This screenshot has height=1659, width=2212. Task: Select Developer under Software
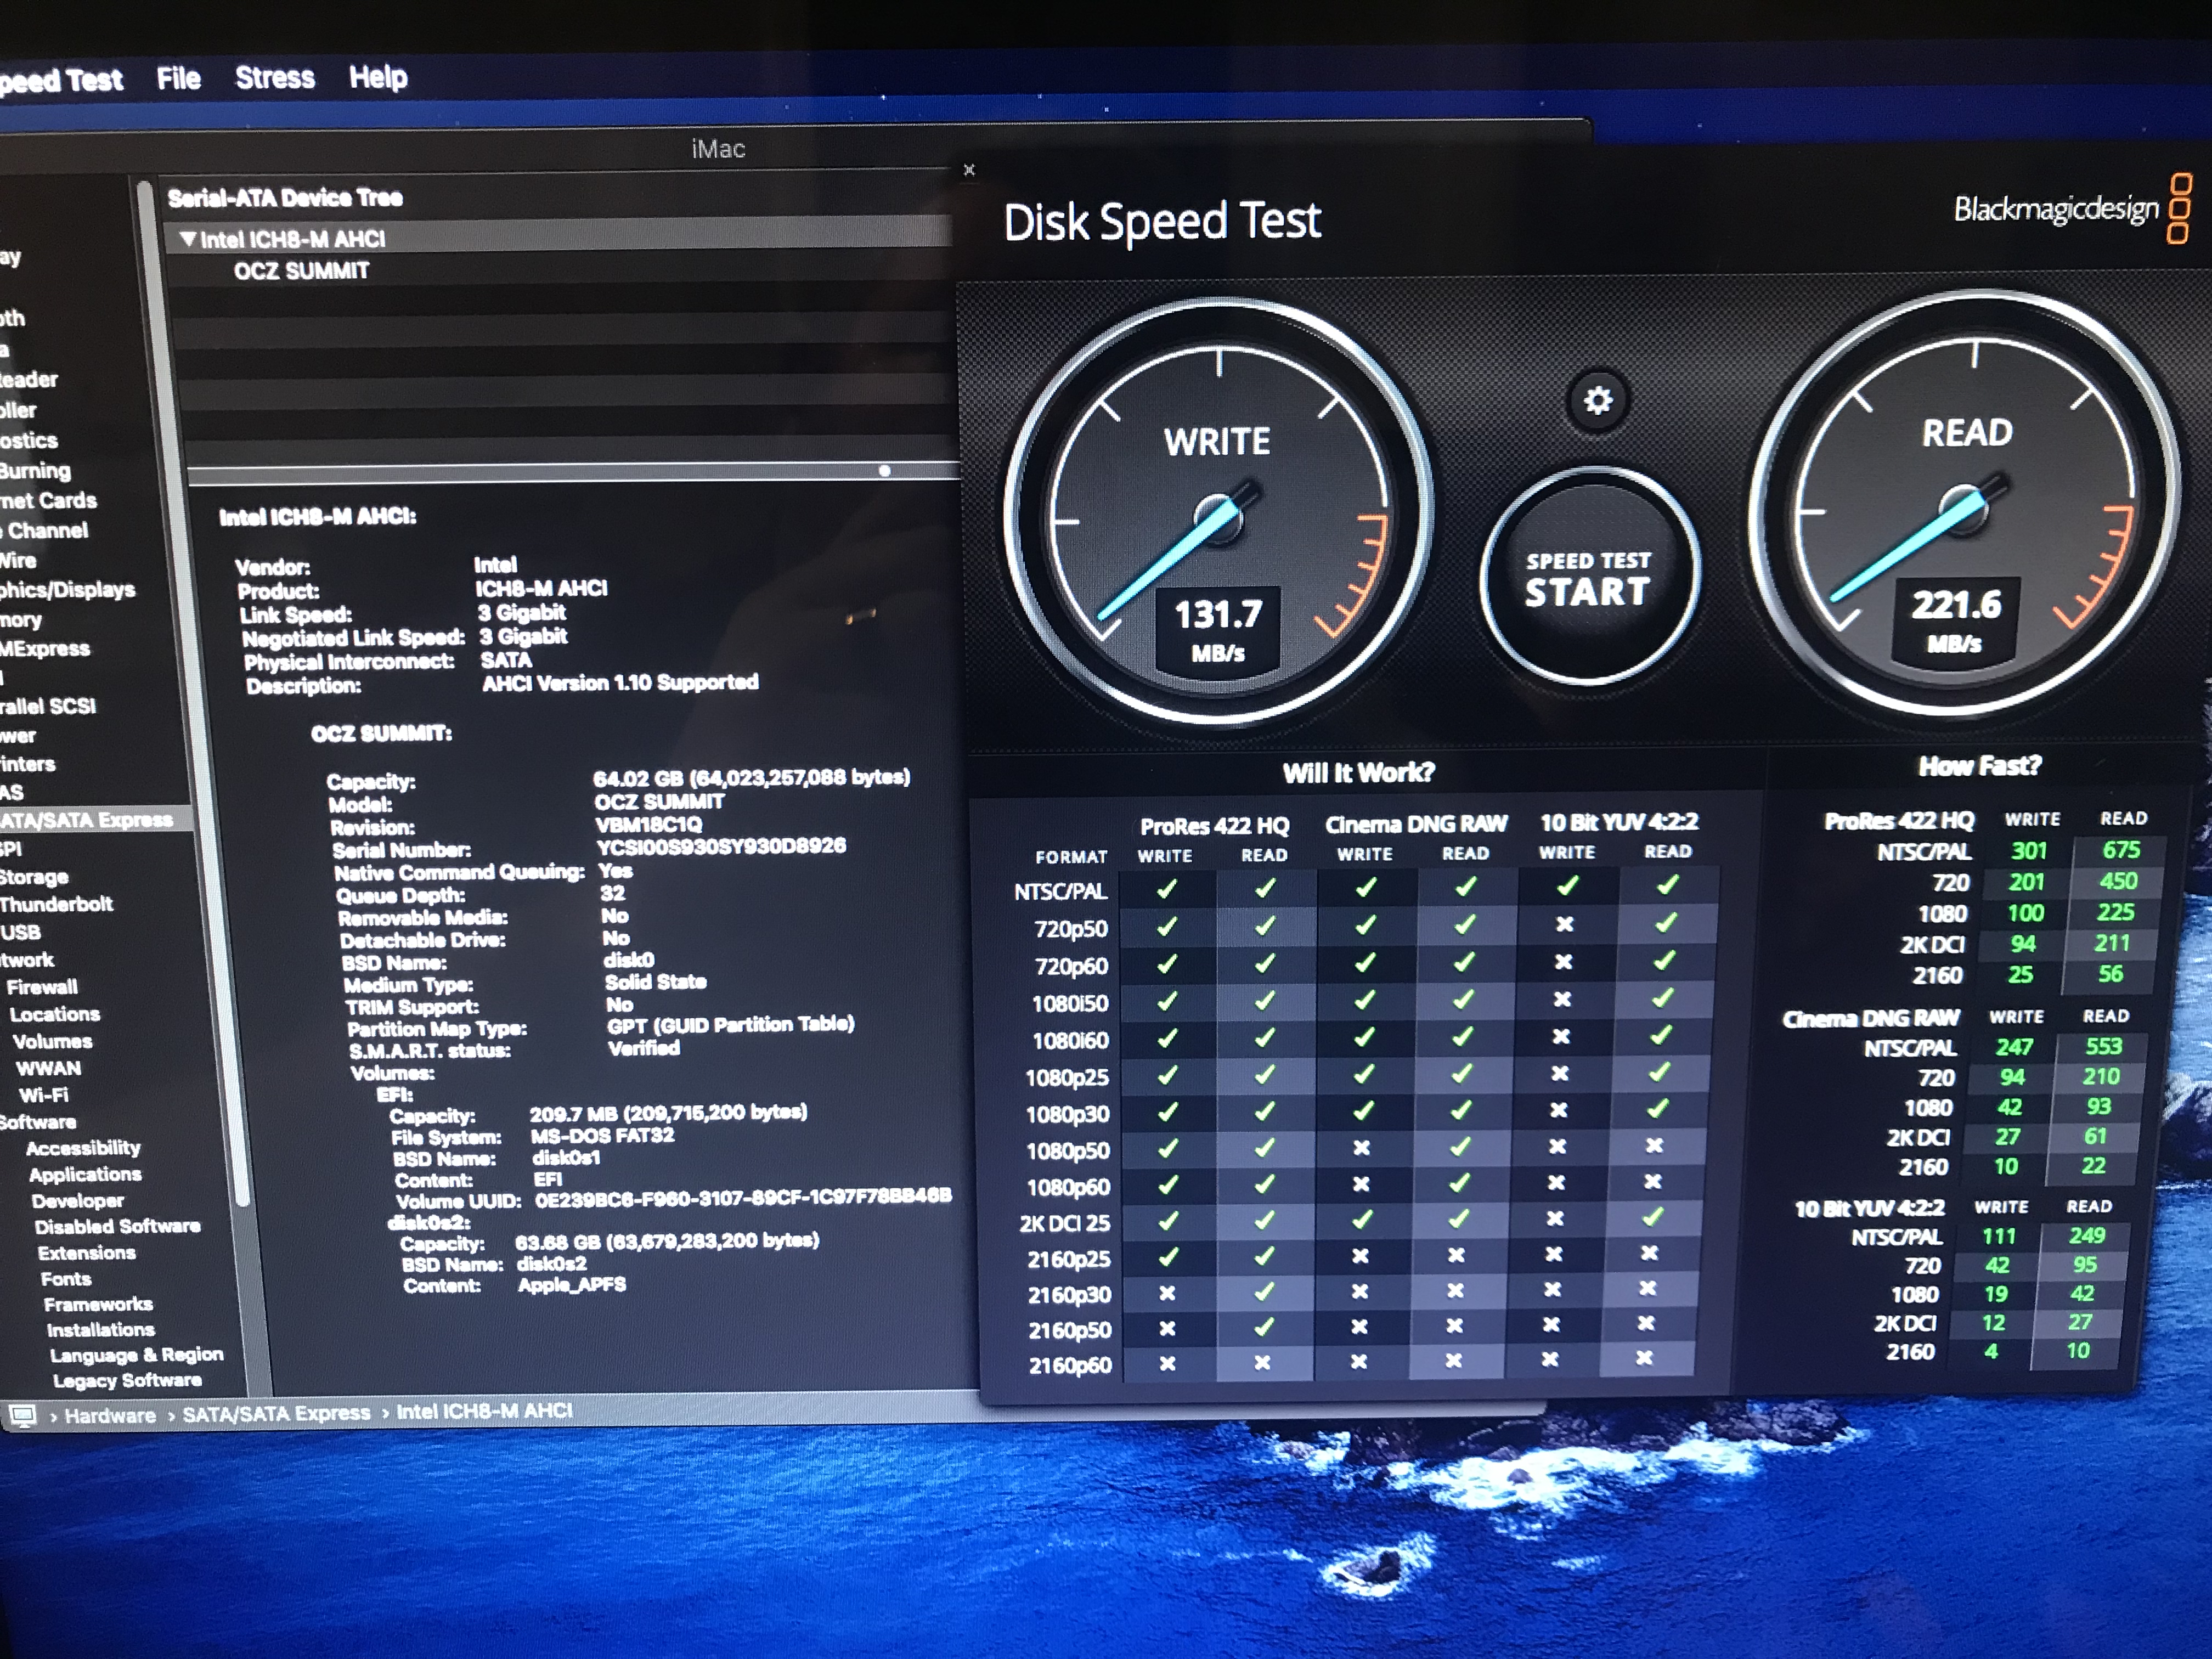pyautogui.click(x=78, y=1201)
